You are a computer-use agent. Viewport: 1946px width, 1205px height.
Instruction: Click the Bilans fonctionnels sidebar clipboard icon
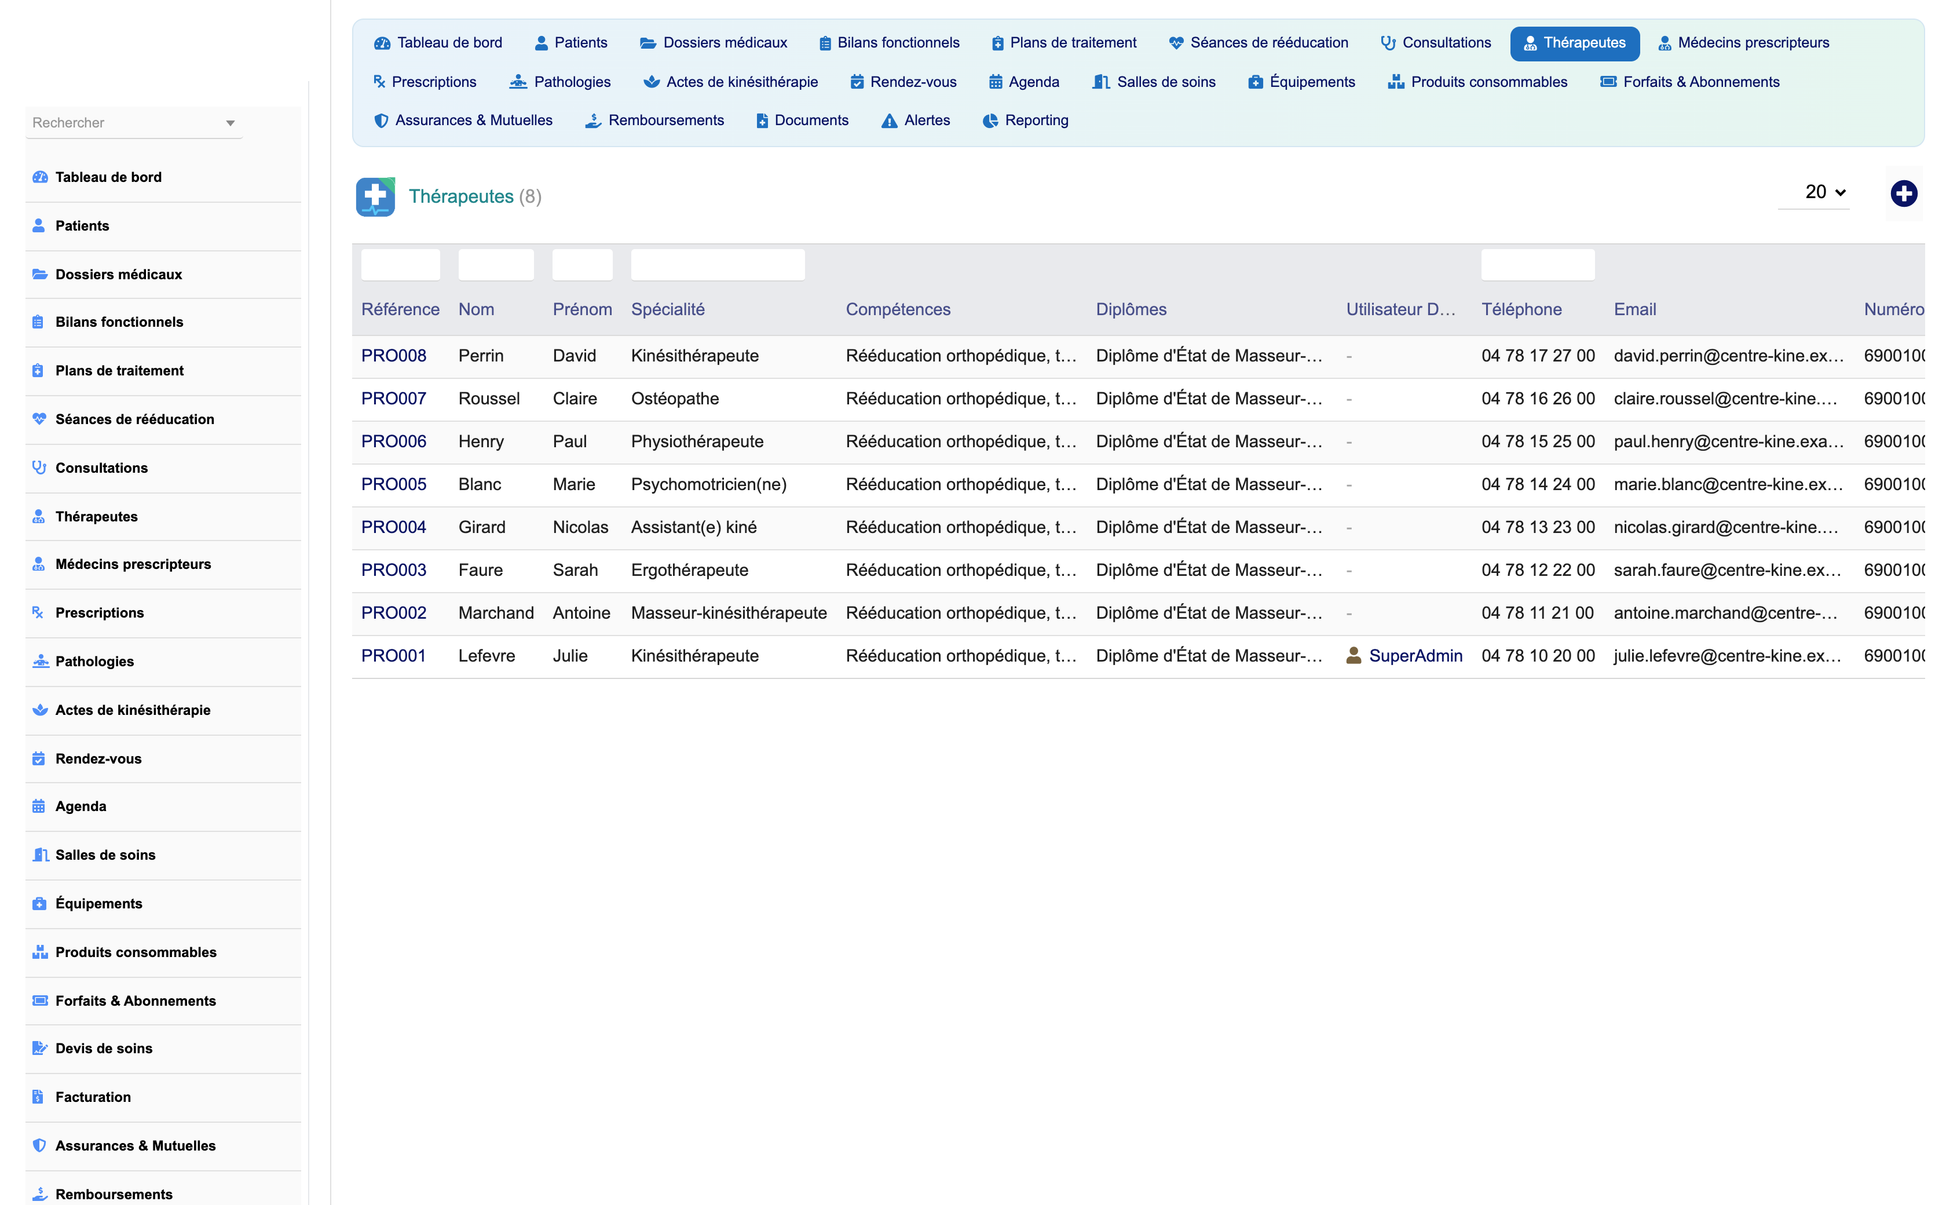point(38,322)
